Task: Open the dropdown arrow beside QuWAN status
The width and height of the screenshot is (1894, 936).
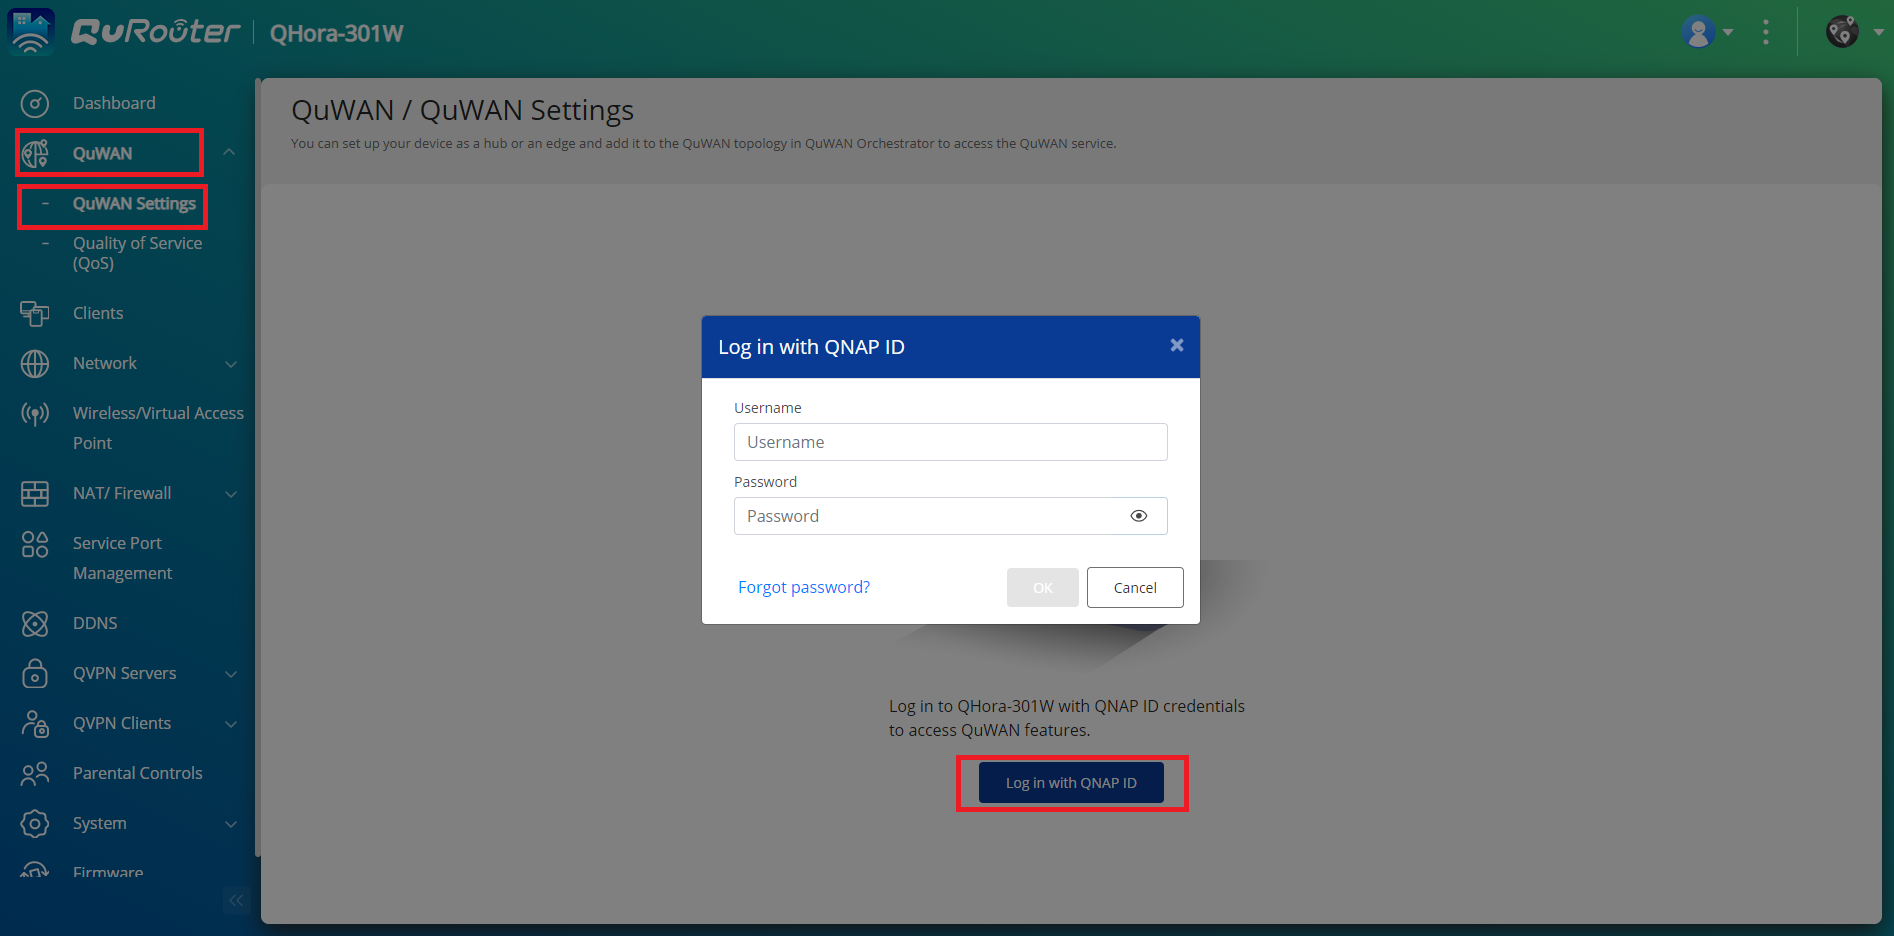Action: [1878, 33]
